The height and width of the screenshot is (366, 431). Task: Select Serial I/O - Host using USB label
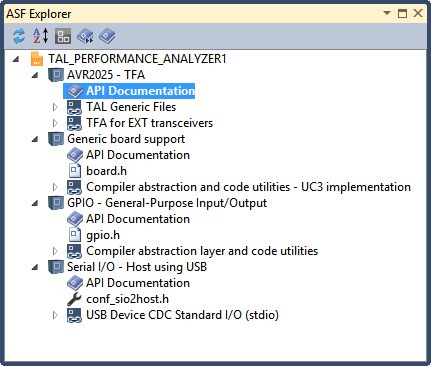137,267
